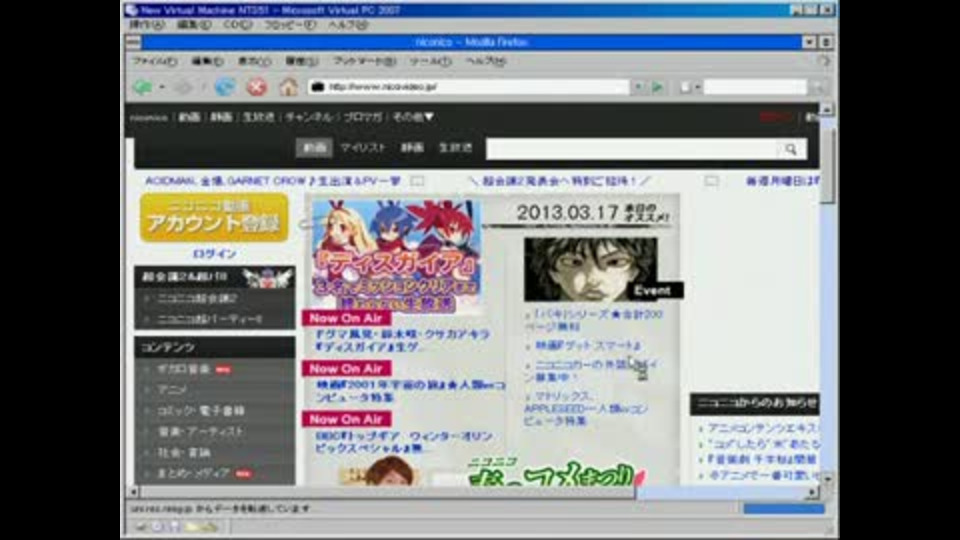This screenshot has height=540, width=960.
Task: Open Firefox 表示 menu
Action: coord(254,61)
